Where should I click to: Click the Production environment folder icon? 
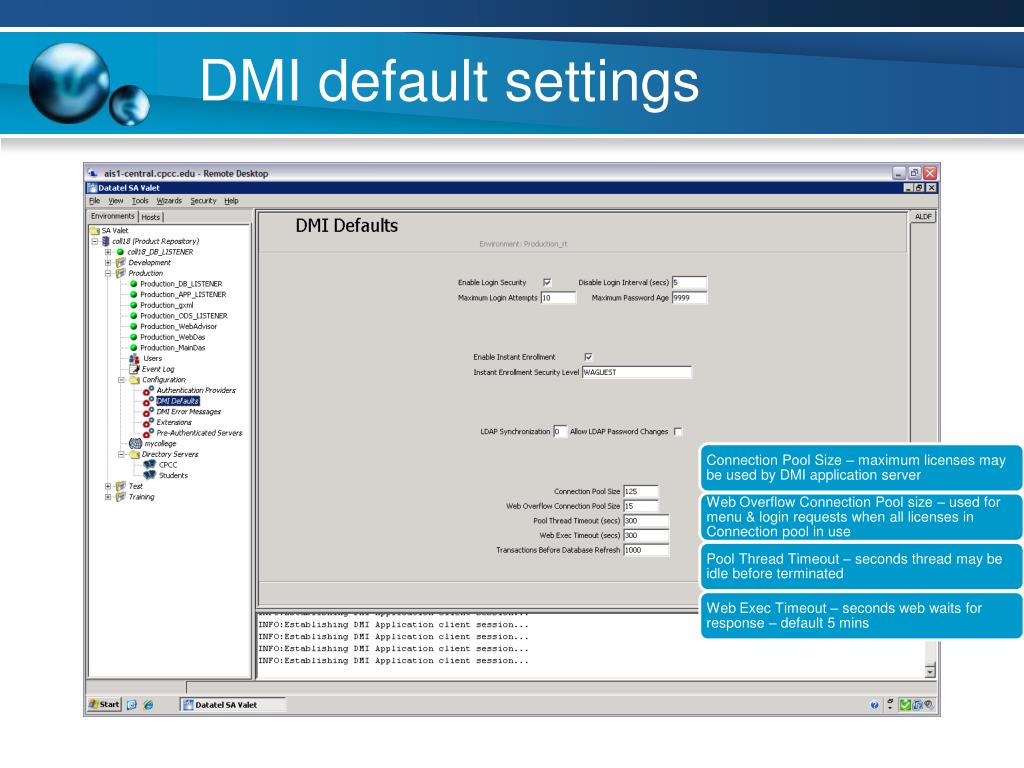pyautogui.click(x=121, y=273)
